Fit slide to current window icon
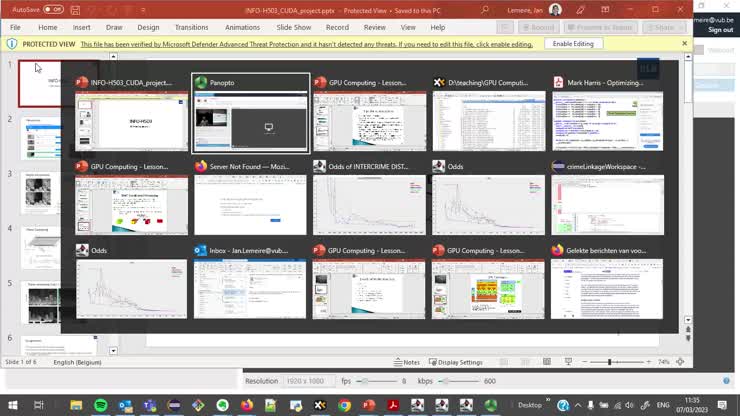This screenshot has width=740, height=416. [x=681, y=362]
